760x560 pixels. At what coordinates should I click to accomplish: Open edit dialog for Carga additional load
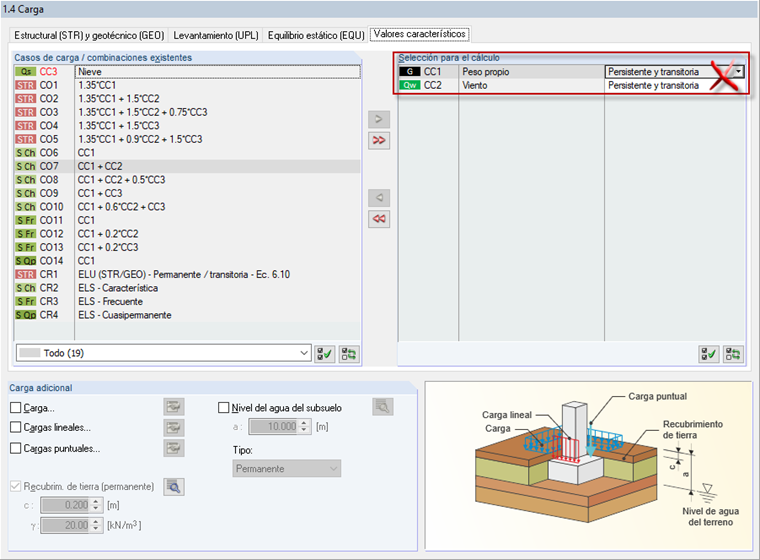click(x=174, y=407)
